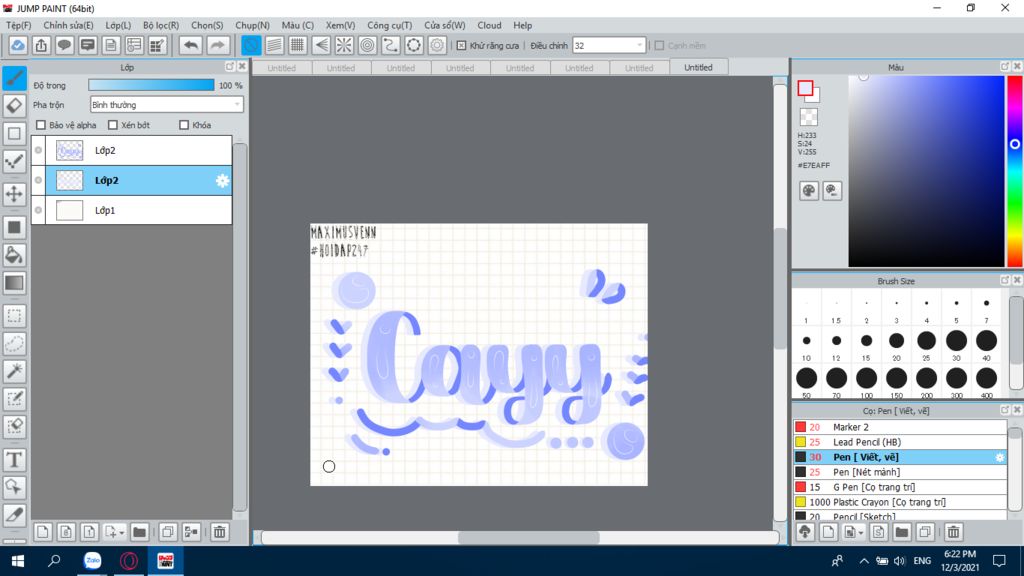Toggle visibility of selected Lớp2 layer

tap(39, 180)
